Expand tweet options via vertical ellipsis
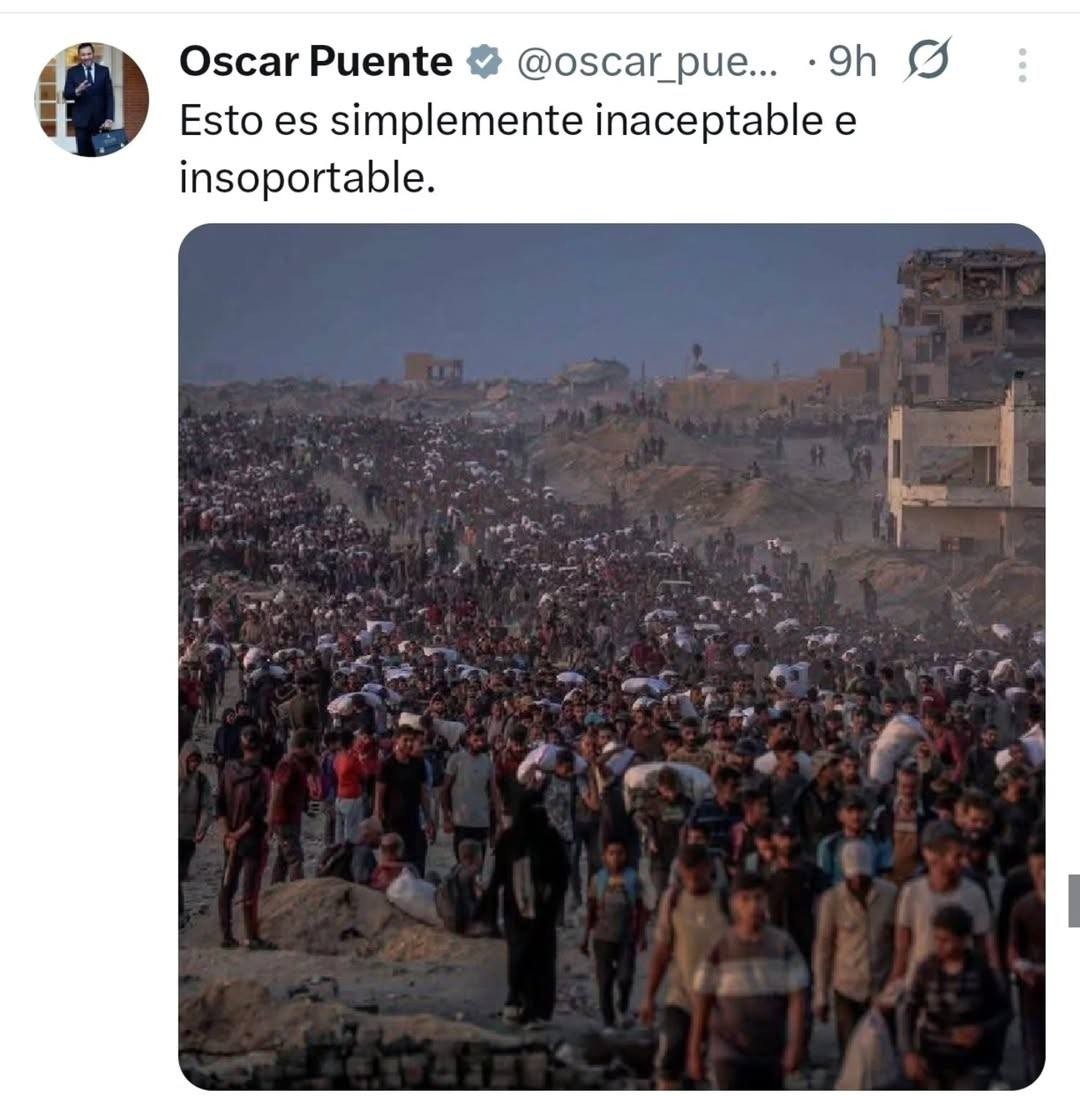Image resolution: width=1080 pixels, height=1096 pixels. 1021,65
